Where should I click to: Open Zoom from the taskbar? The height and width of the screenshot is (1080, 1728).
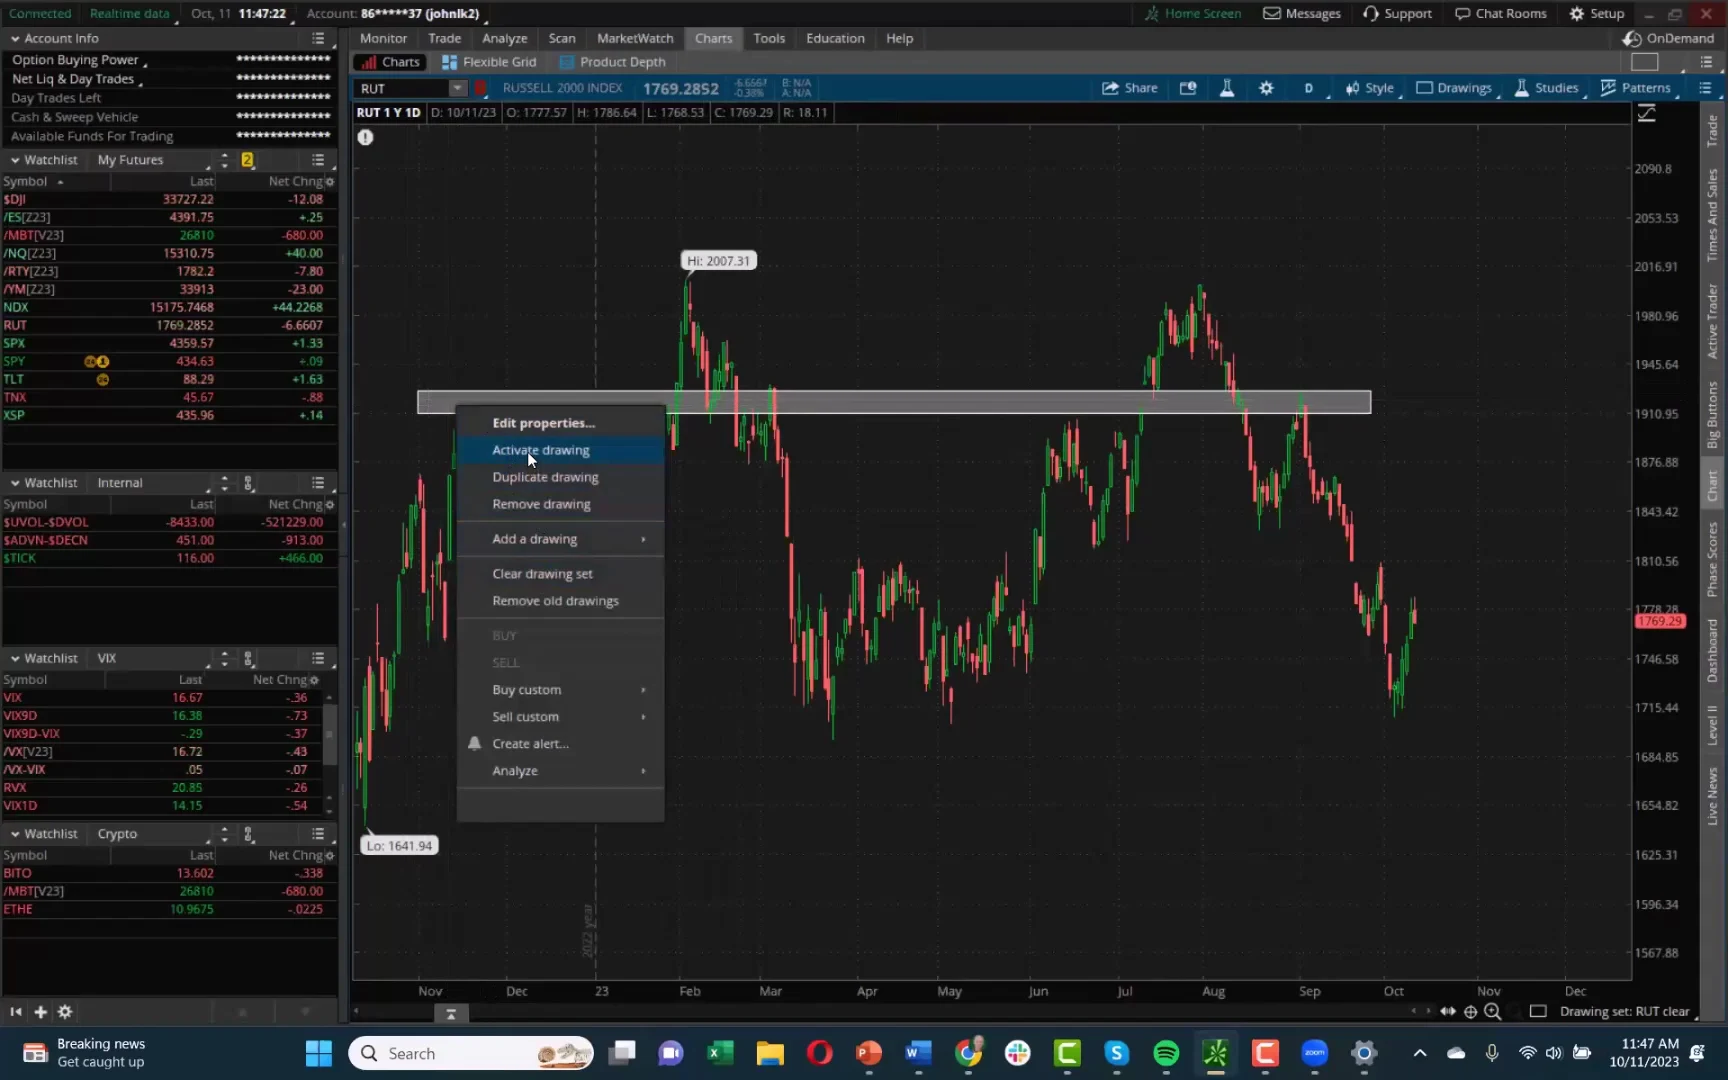click(x=1315, y=1053)
